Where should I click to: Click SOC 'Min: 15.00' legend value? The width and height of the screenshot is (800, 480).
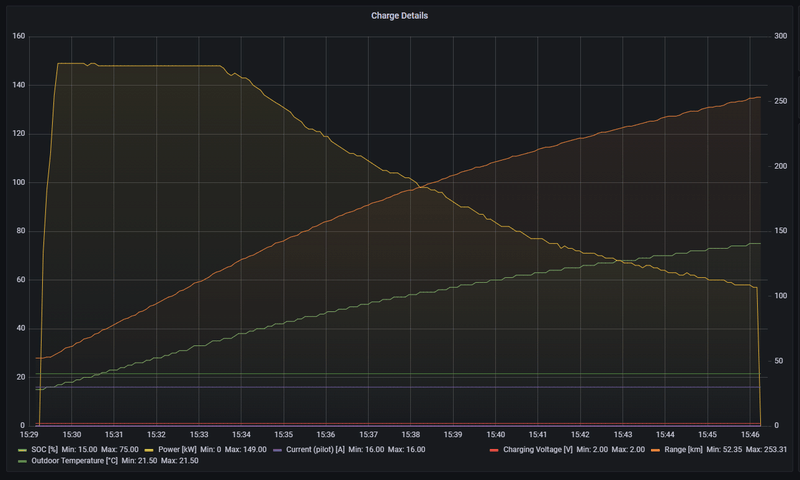(x=79, y=449)
